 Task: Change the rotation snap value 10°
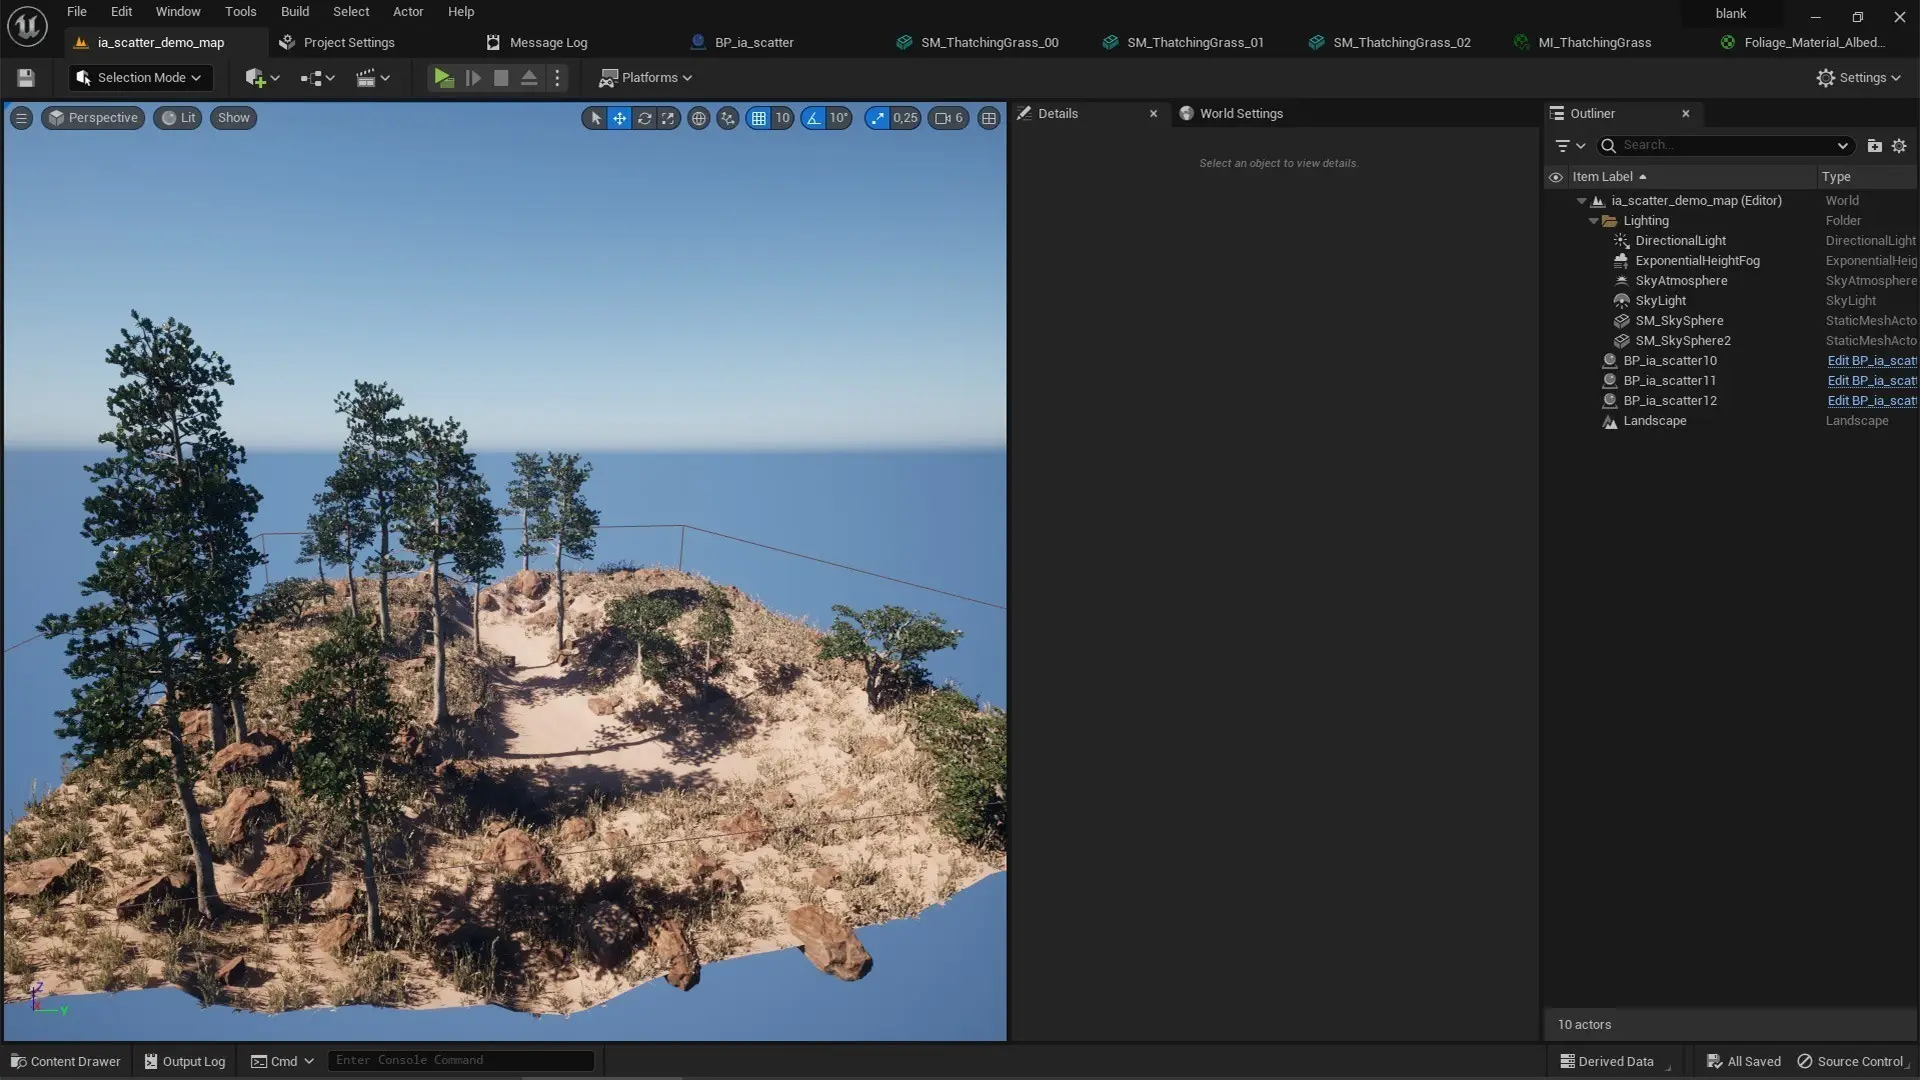pyautogui.click(x=839, y=118)
